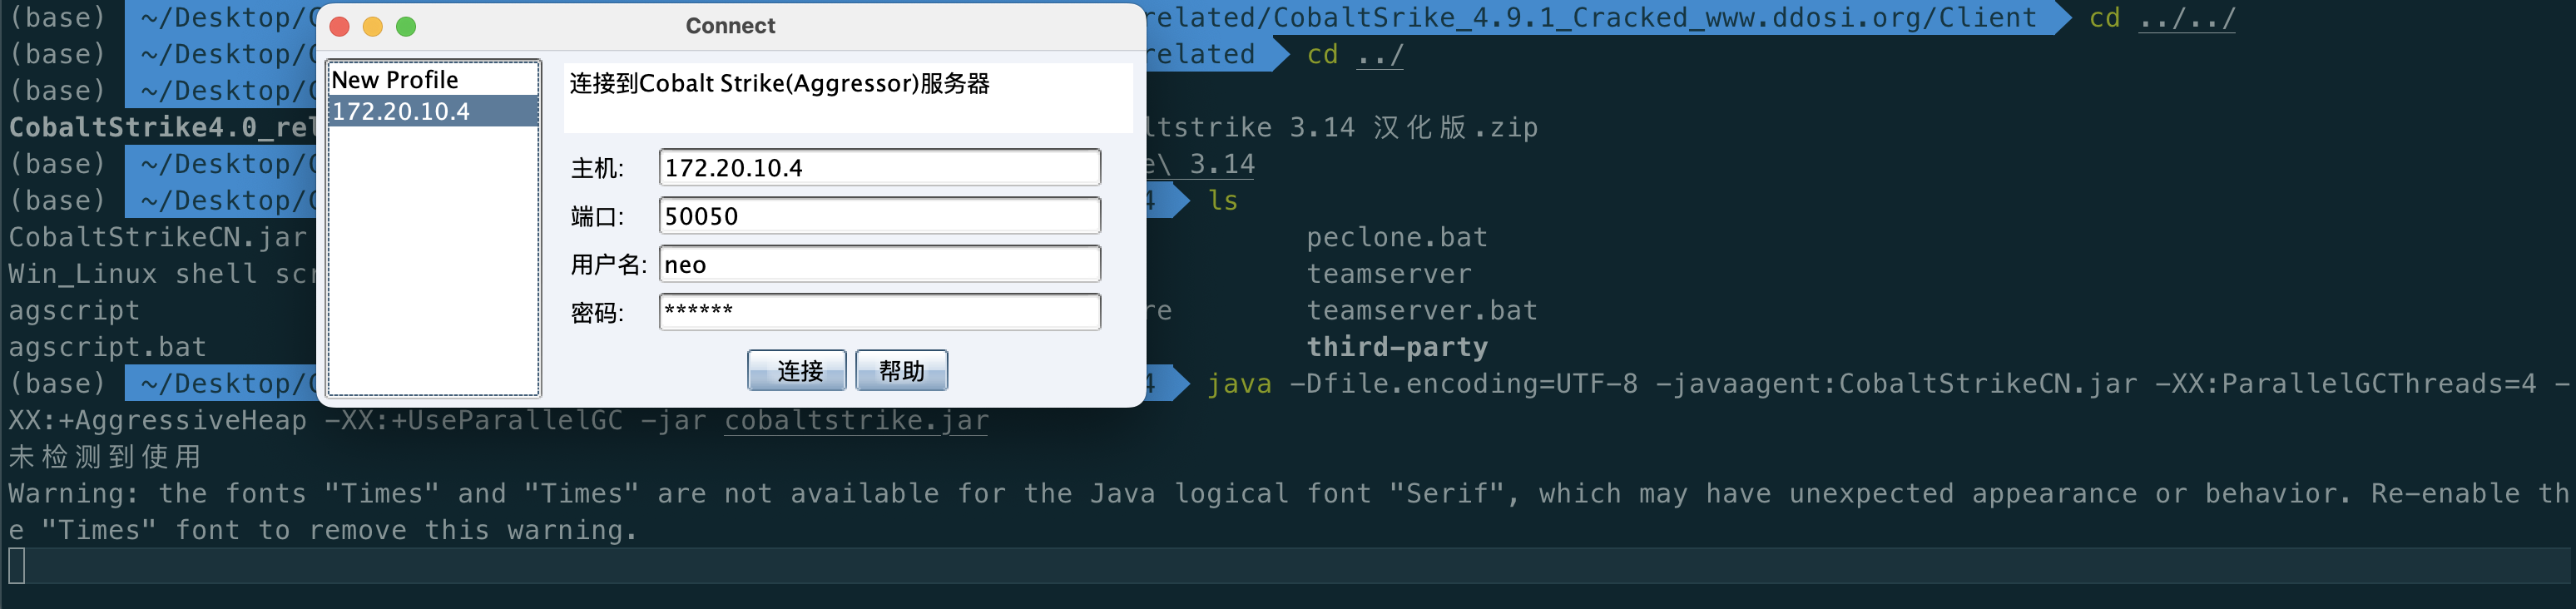Focus the 用户名 field containing neo

click(x=879, y=265)
